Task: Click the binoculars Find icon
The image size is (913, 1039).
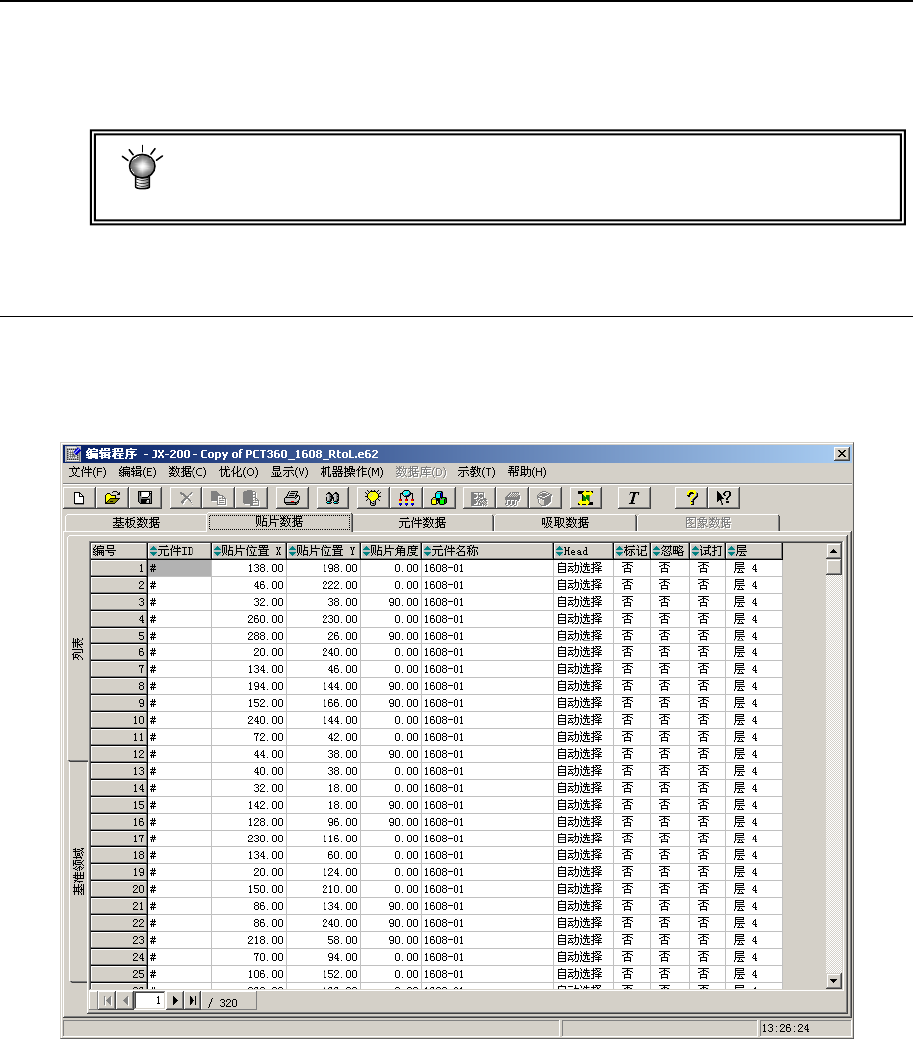Action: click(x=332, y=498)
